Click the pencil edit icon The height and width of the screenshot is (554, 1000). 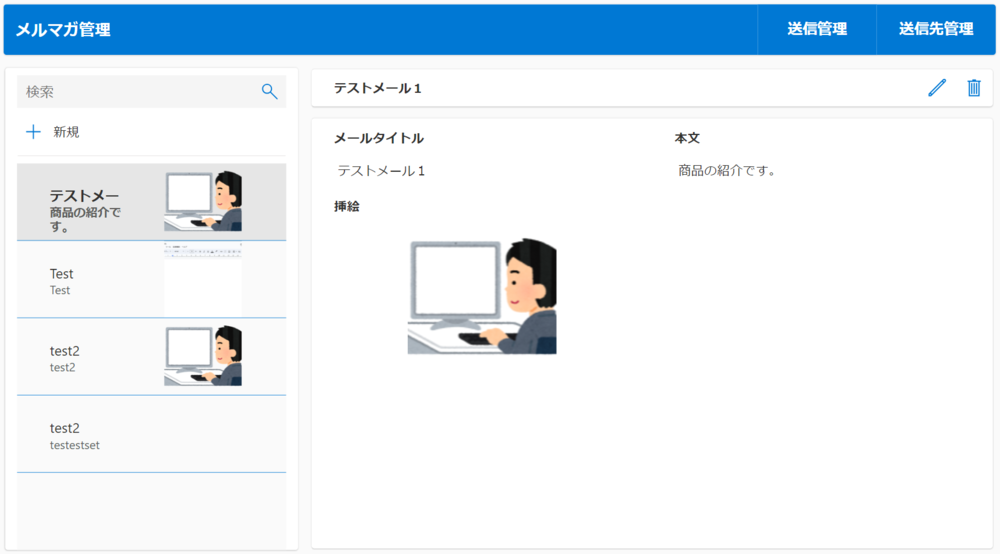[937, 88]
